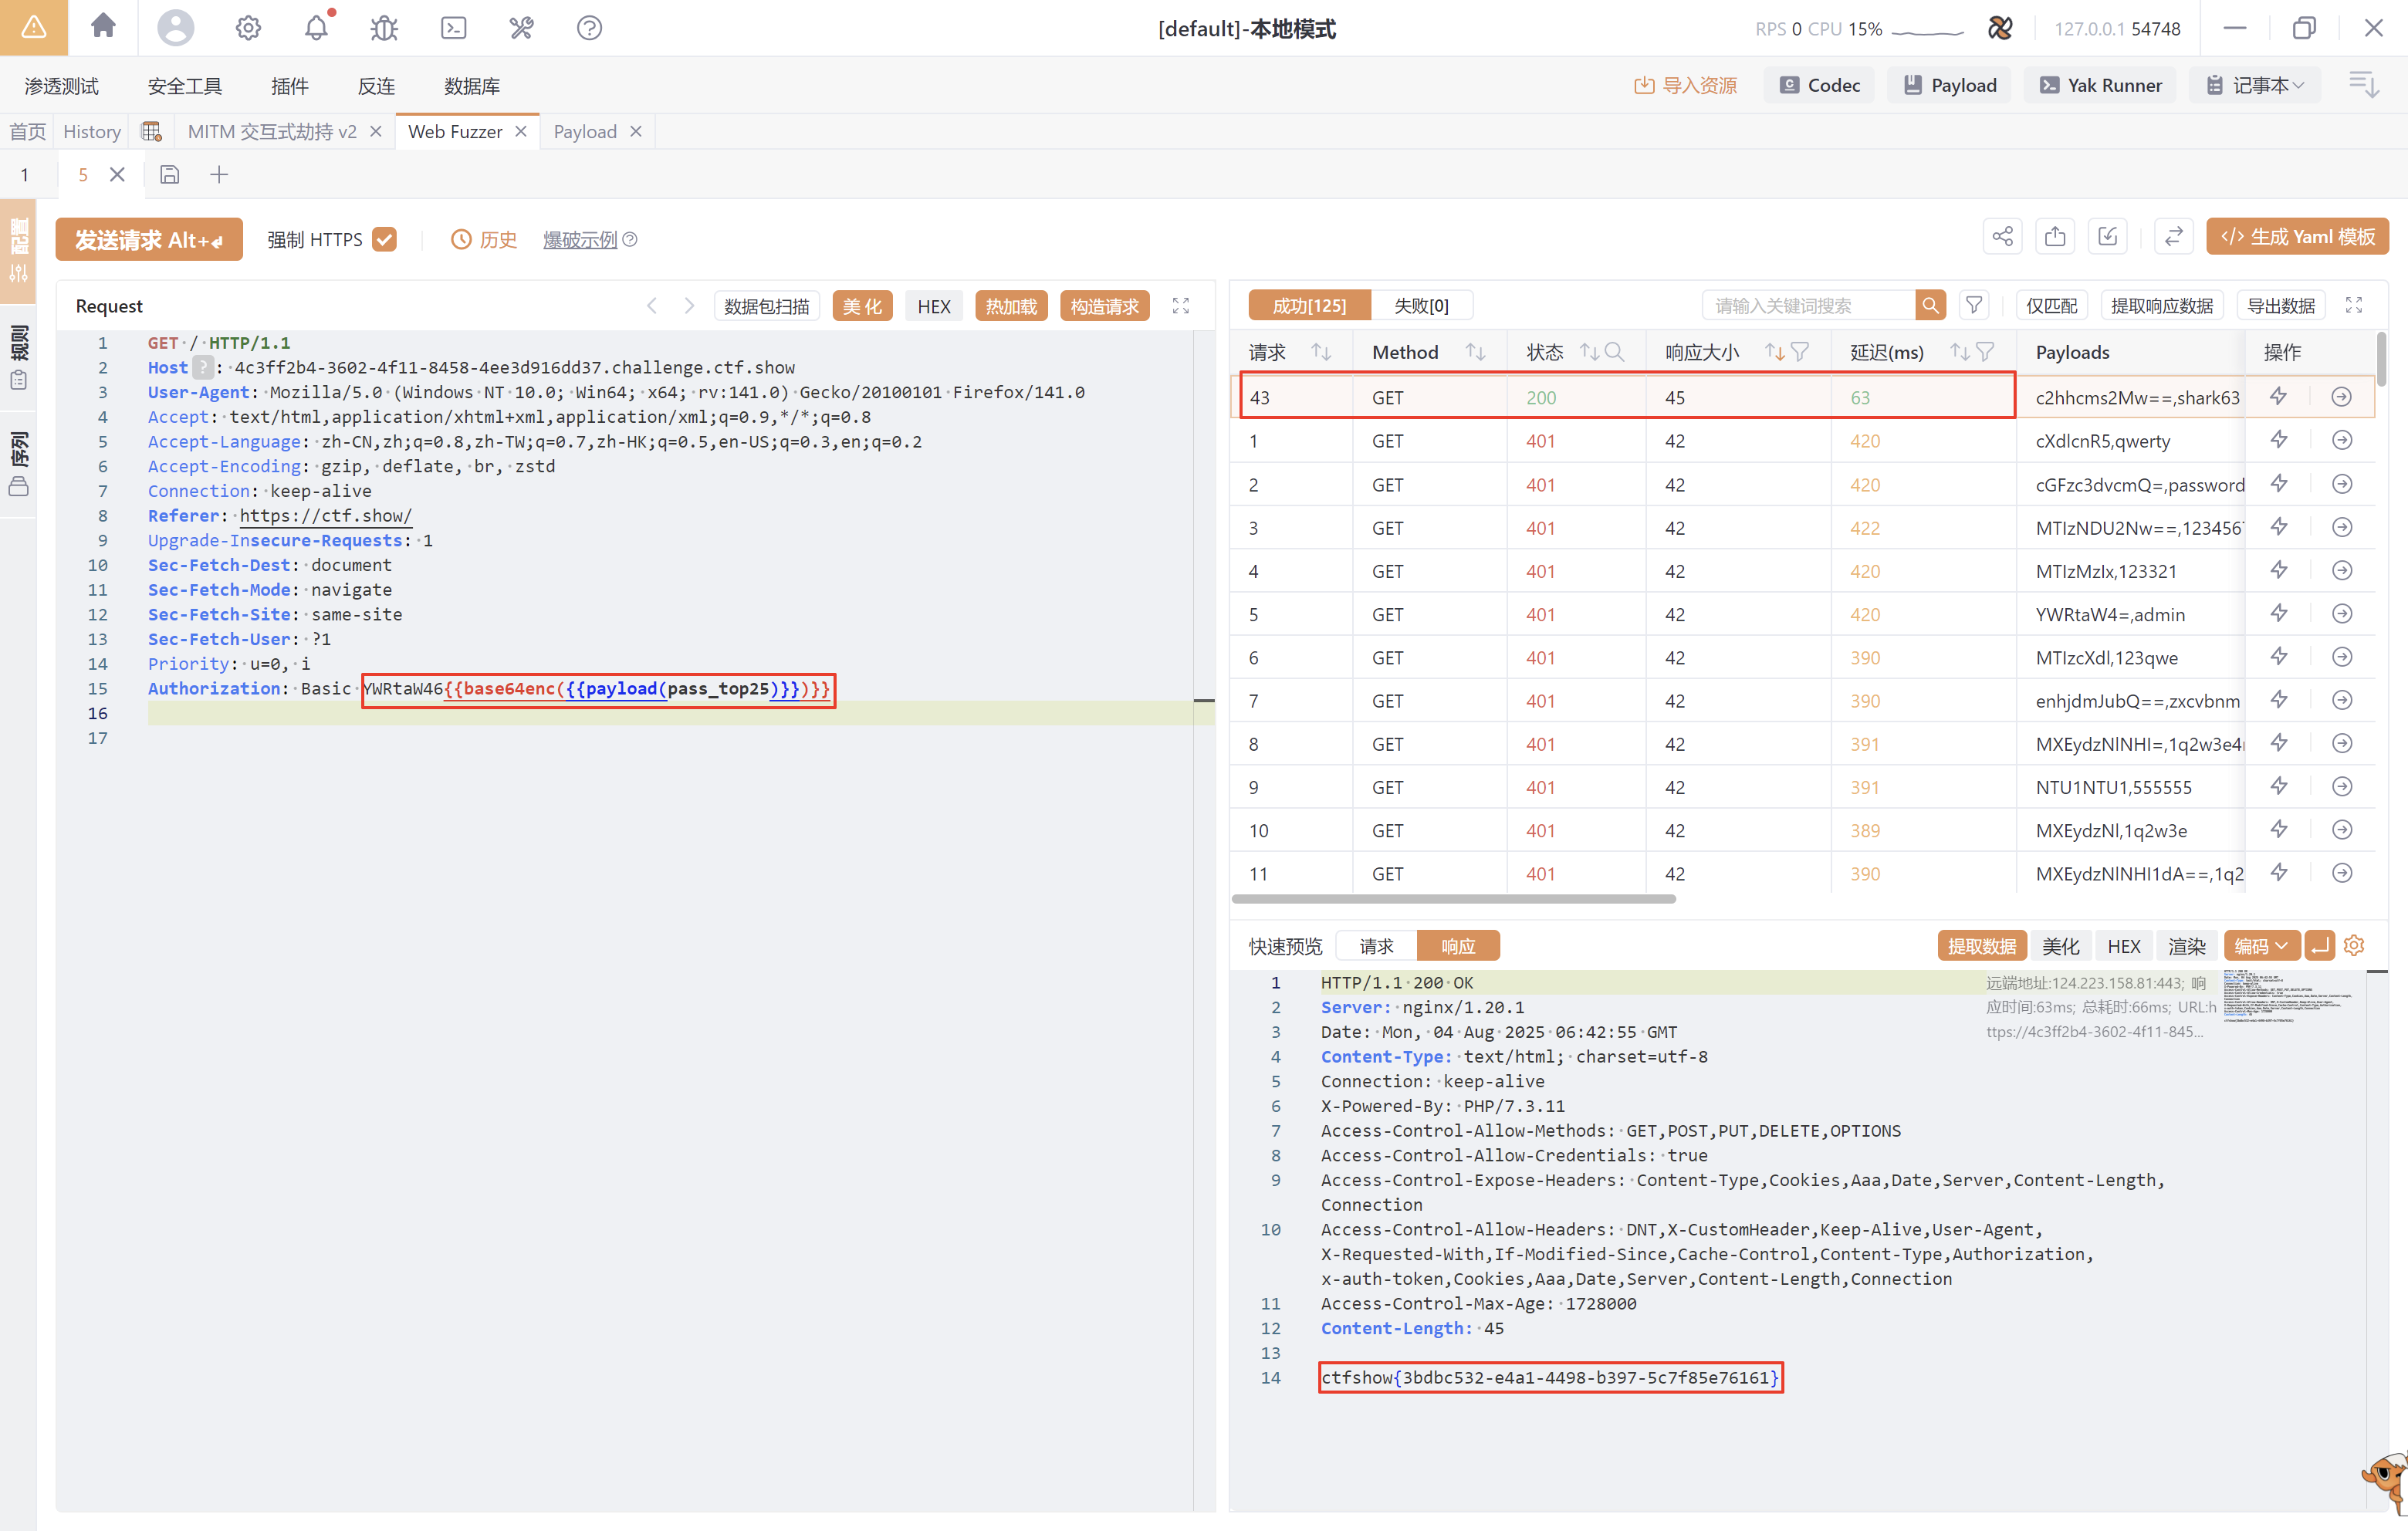Screen dimensions: 2408x1531
Task: Open the 插件 menu
Action: point(289,86)
